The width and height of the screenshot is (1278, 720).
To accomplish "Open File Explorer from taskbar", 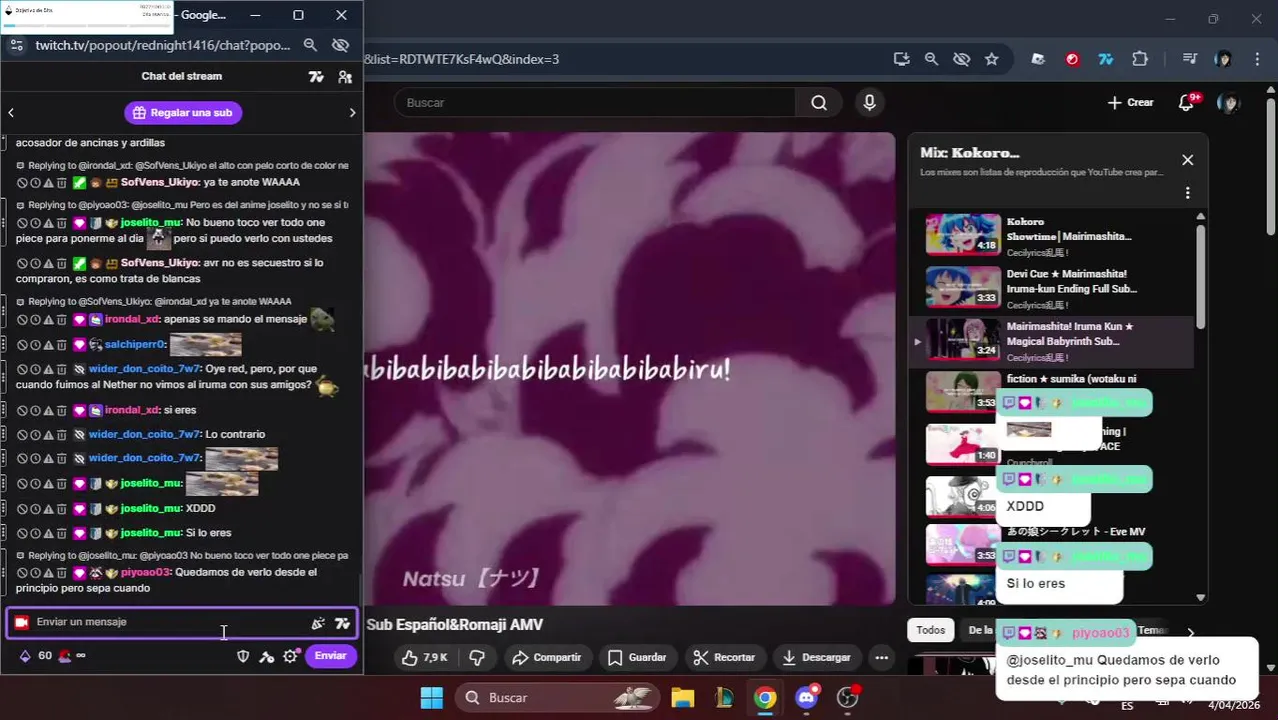I will pos(682,698).
